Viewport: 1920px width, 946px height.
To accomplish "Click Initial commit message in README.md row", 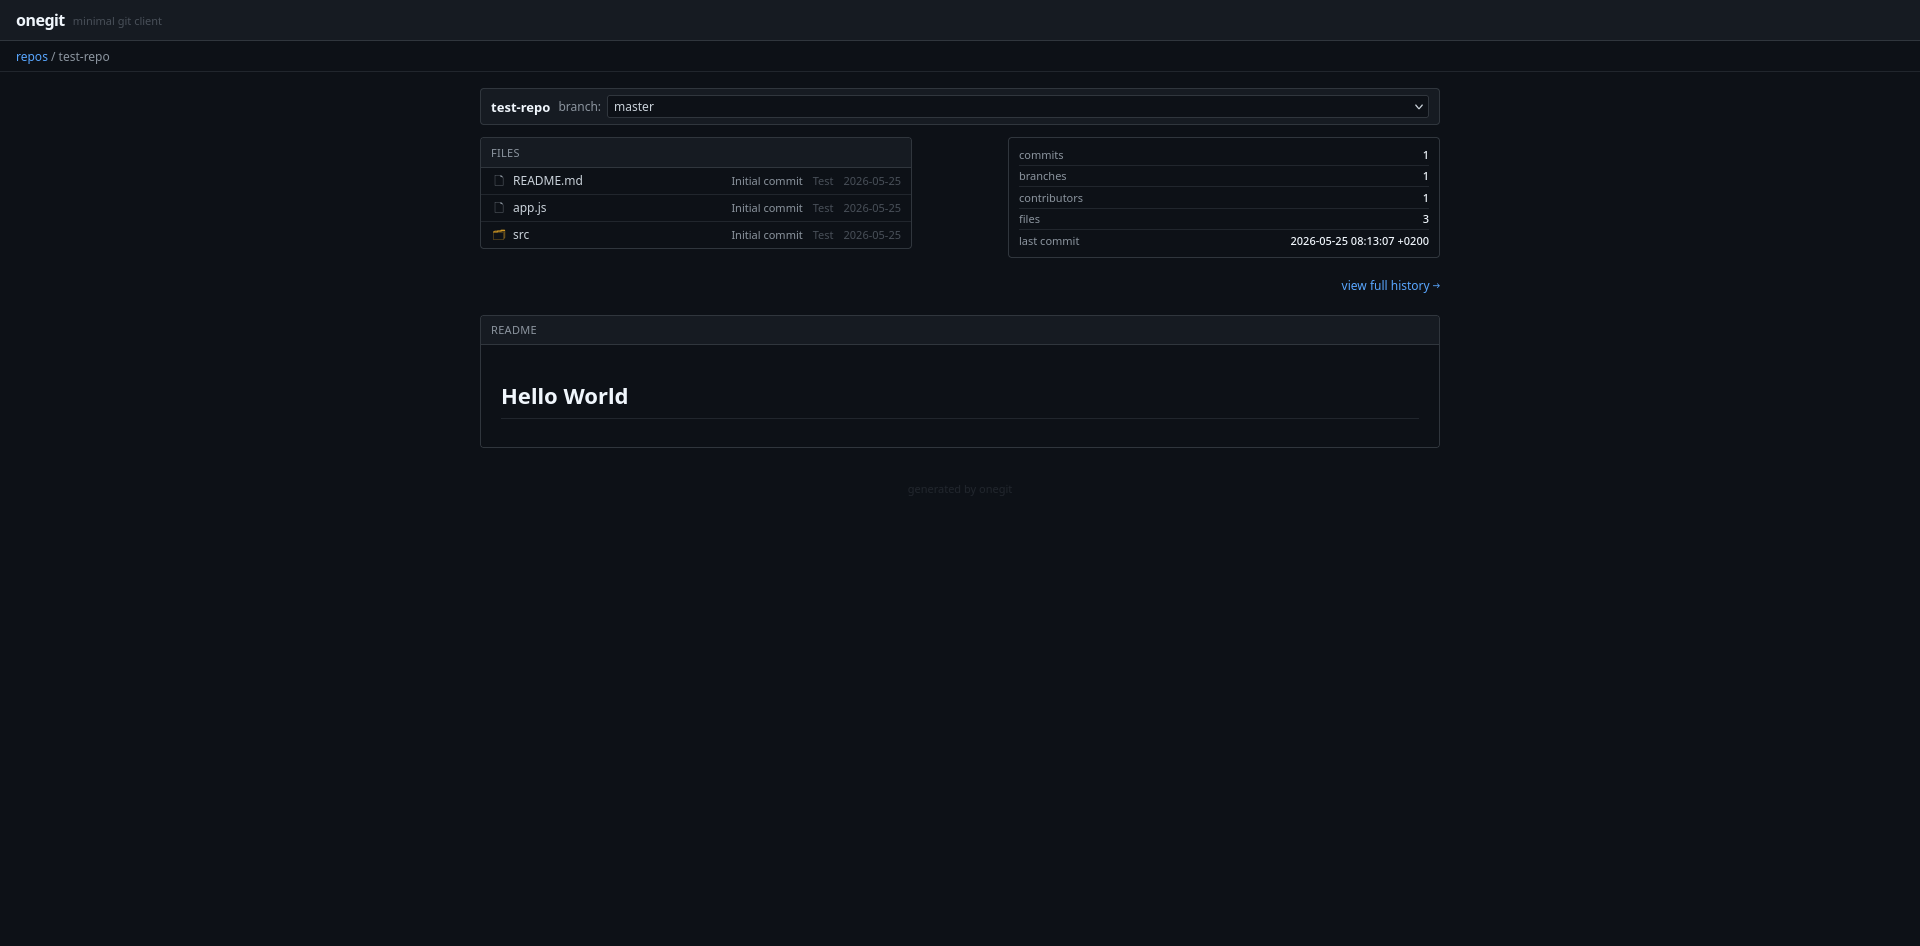I will tap(766, 181).
